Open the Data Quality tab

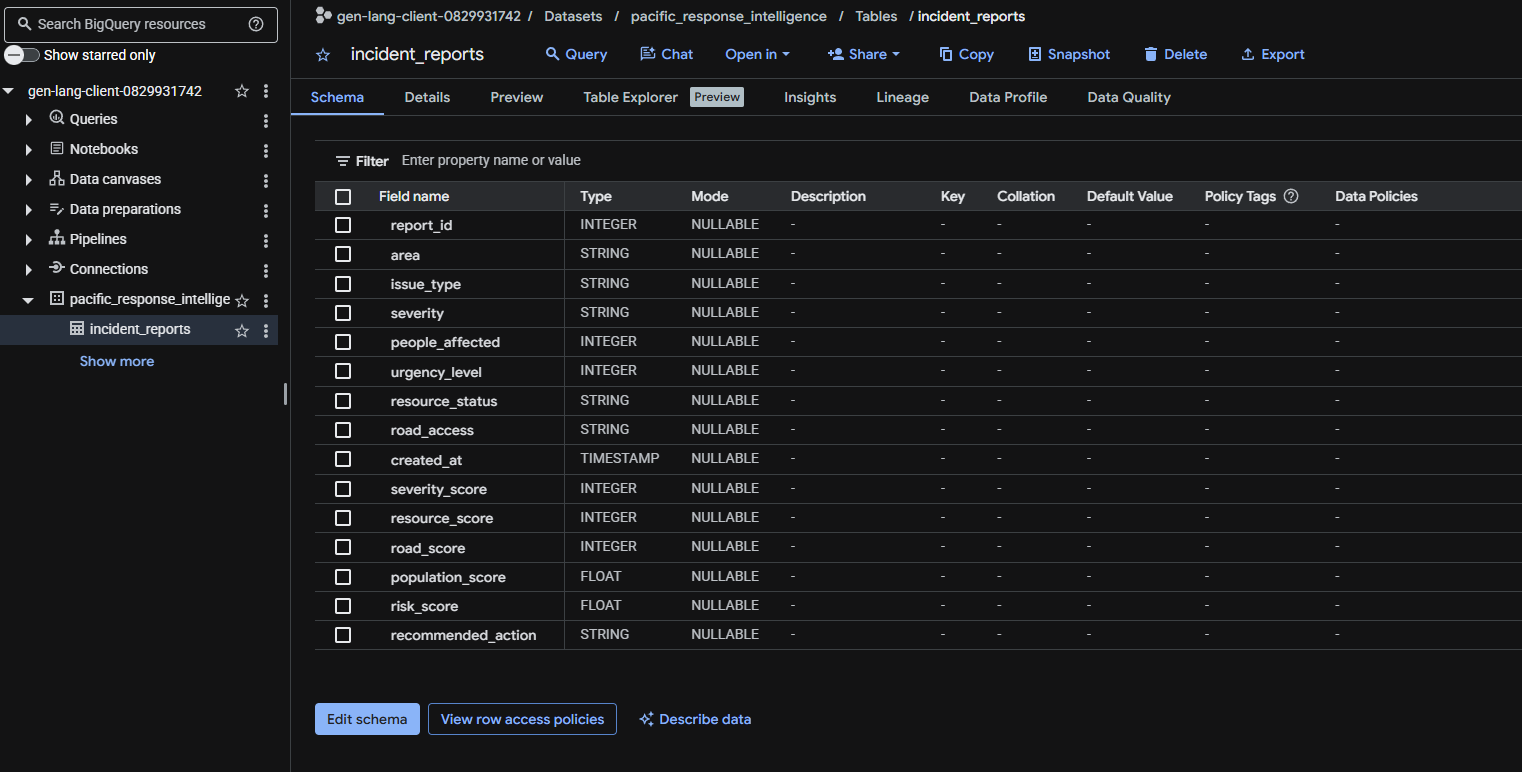1129,97
